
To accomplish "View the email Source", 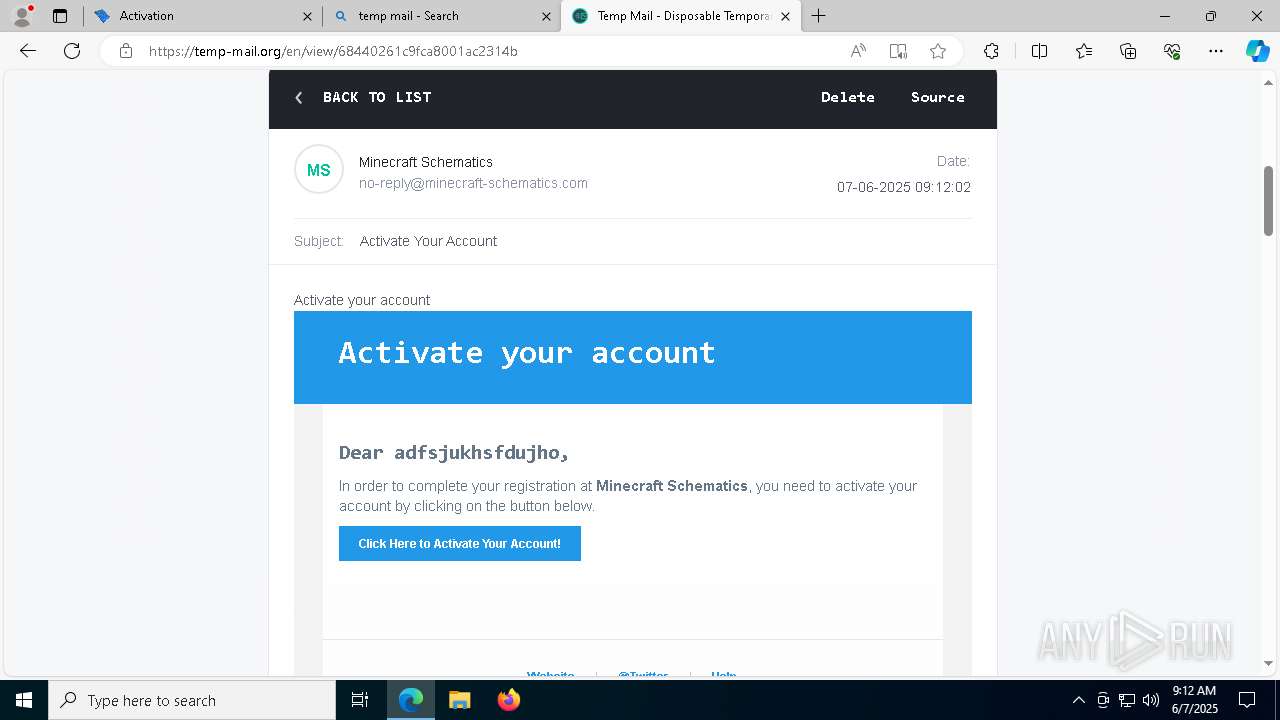I will [938, 97].
